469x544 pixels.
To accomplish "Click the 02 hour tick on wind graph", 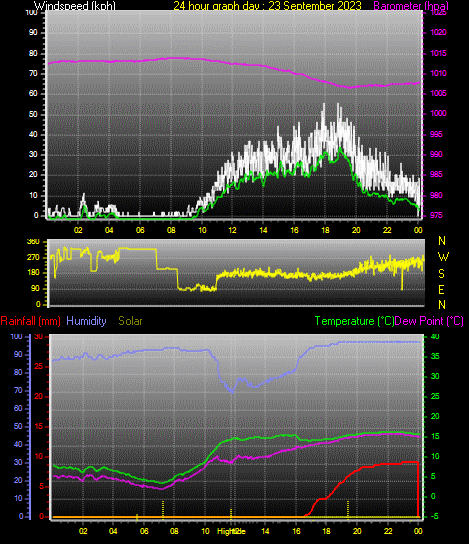I will click(x=78, y=230).
